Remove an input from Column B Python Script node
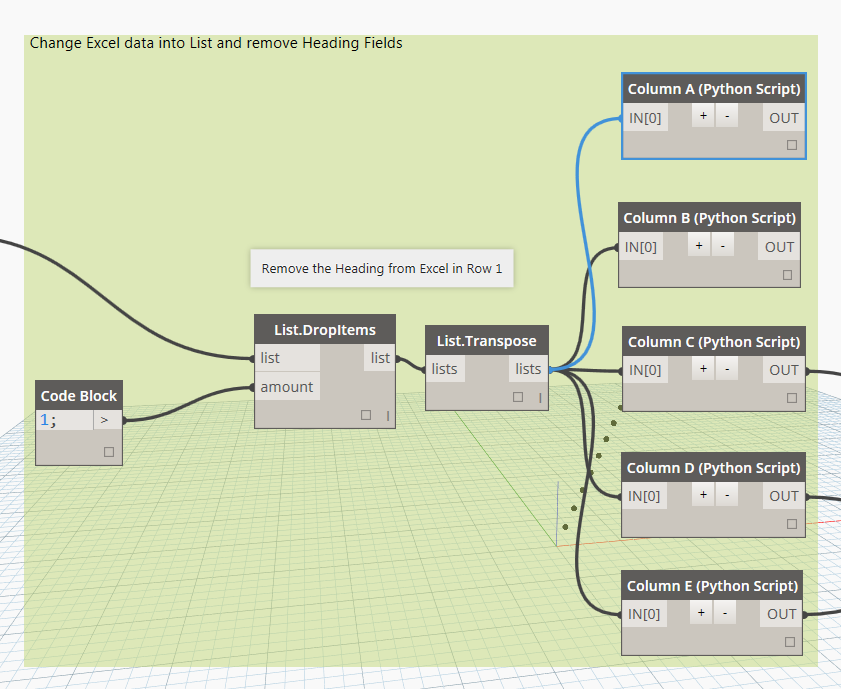 pyautogui.click(x=722, y=244)
